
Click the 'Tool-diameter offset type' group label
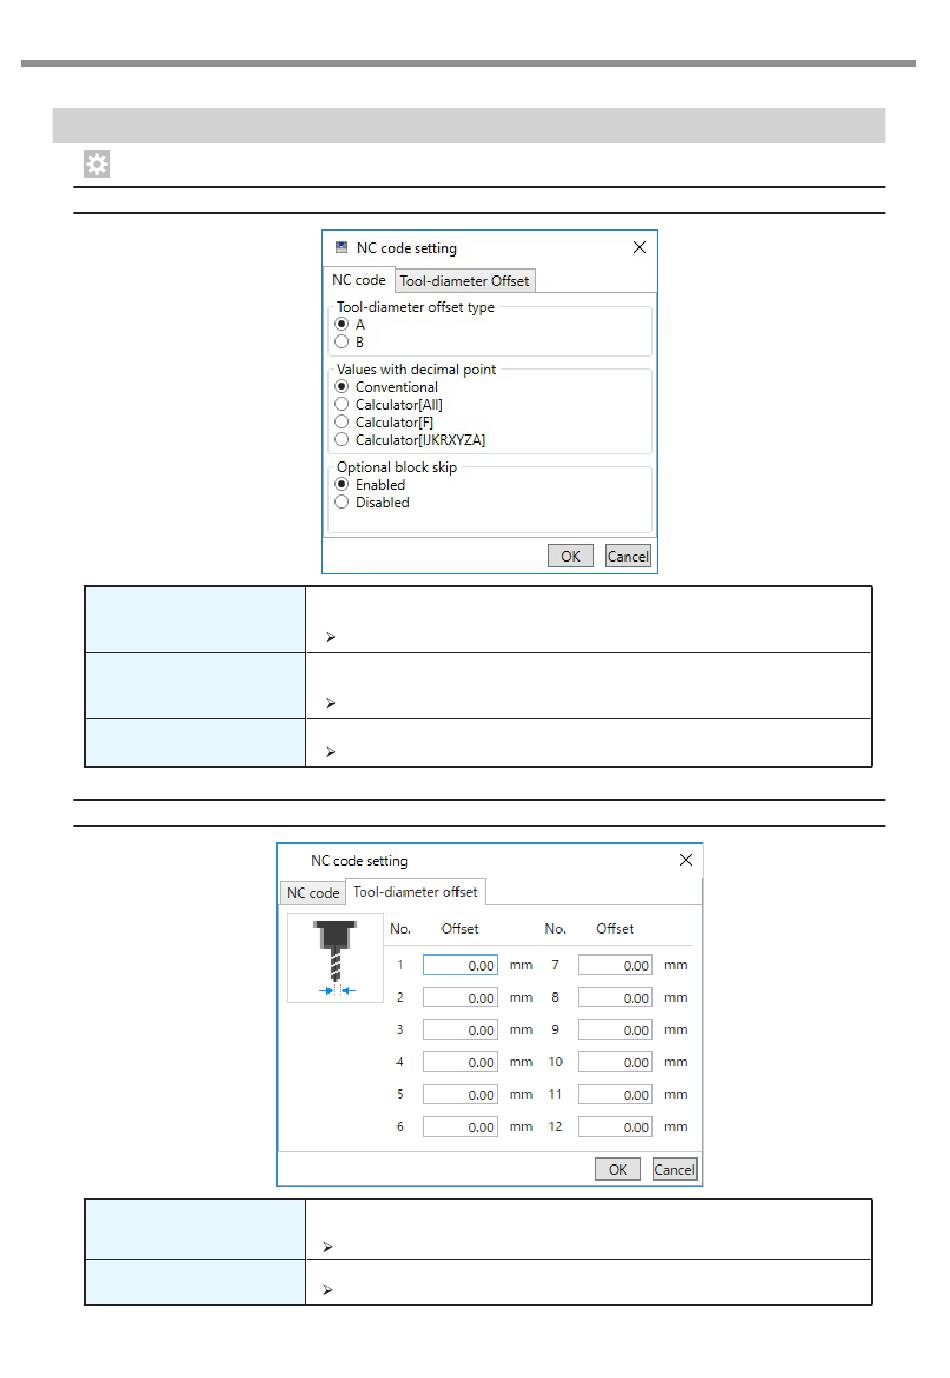point(416,307)
